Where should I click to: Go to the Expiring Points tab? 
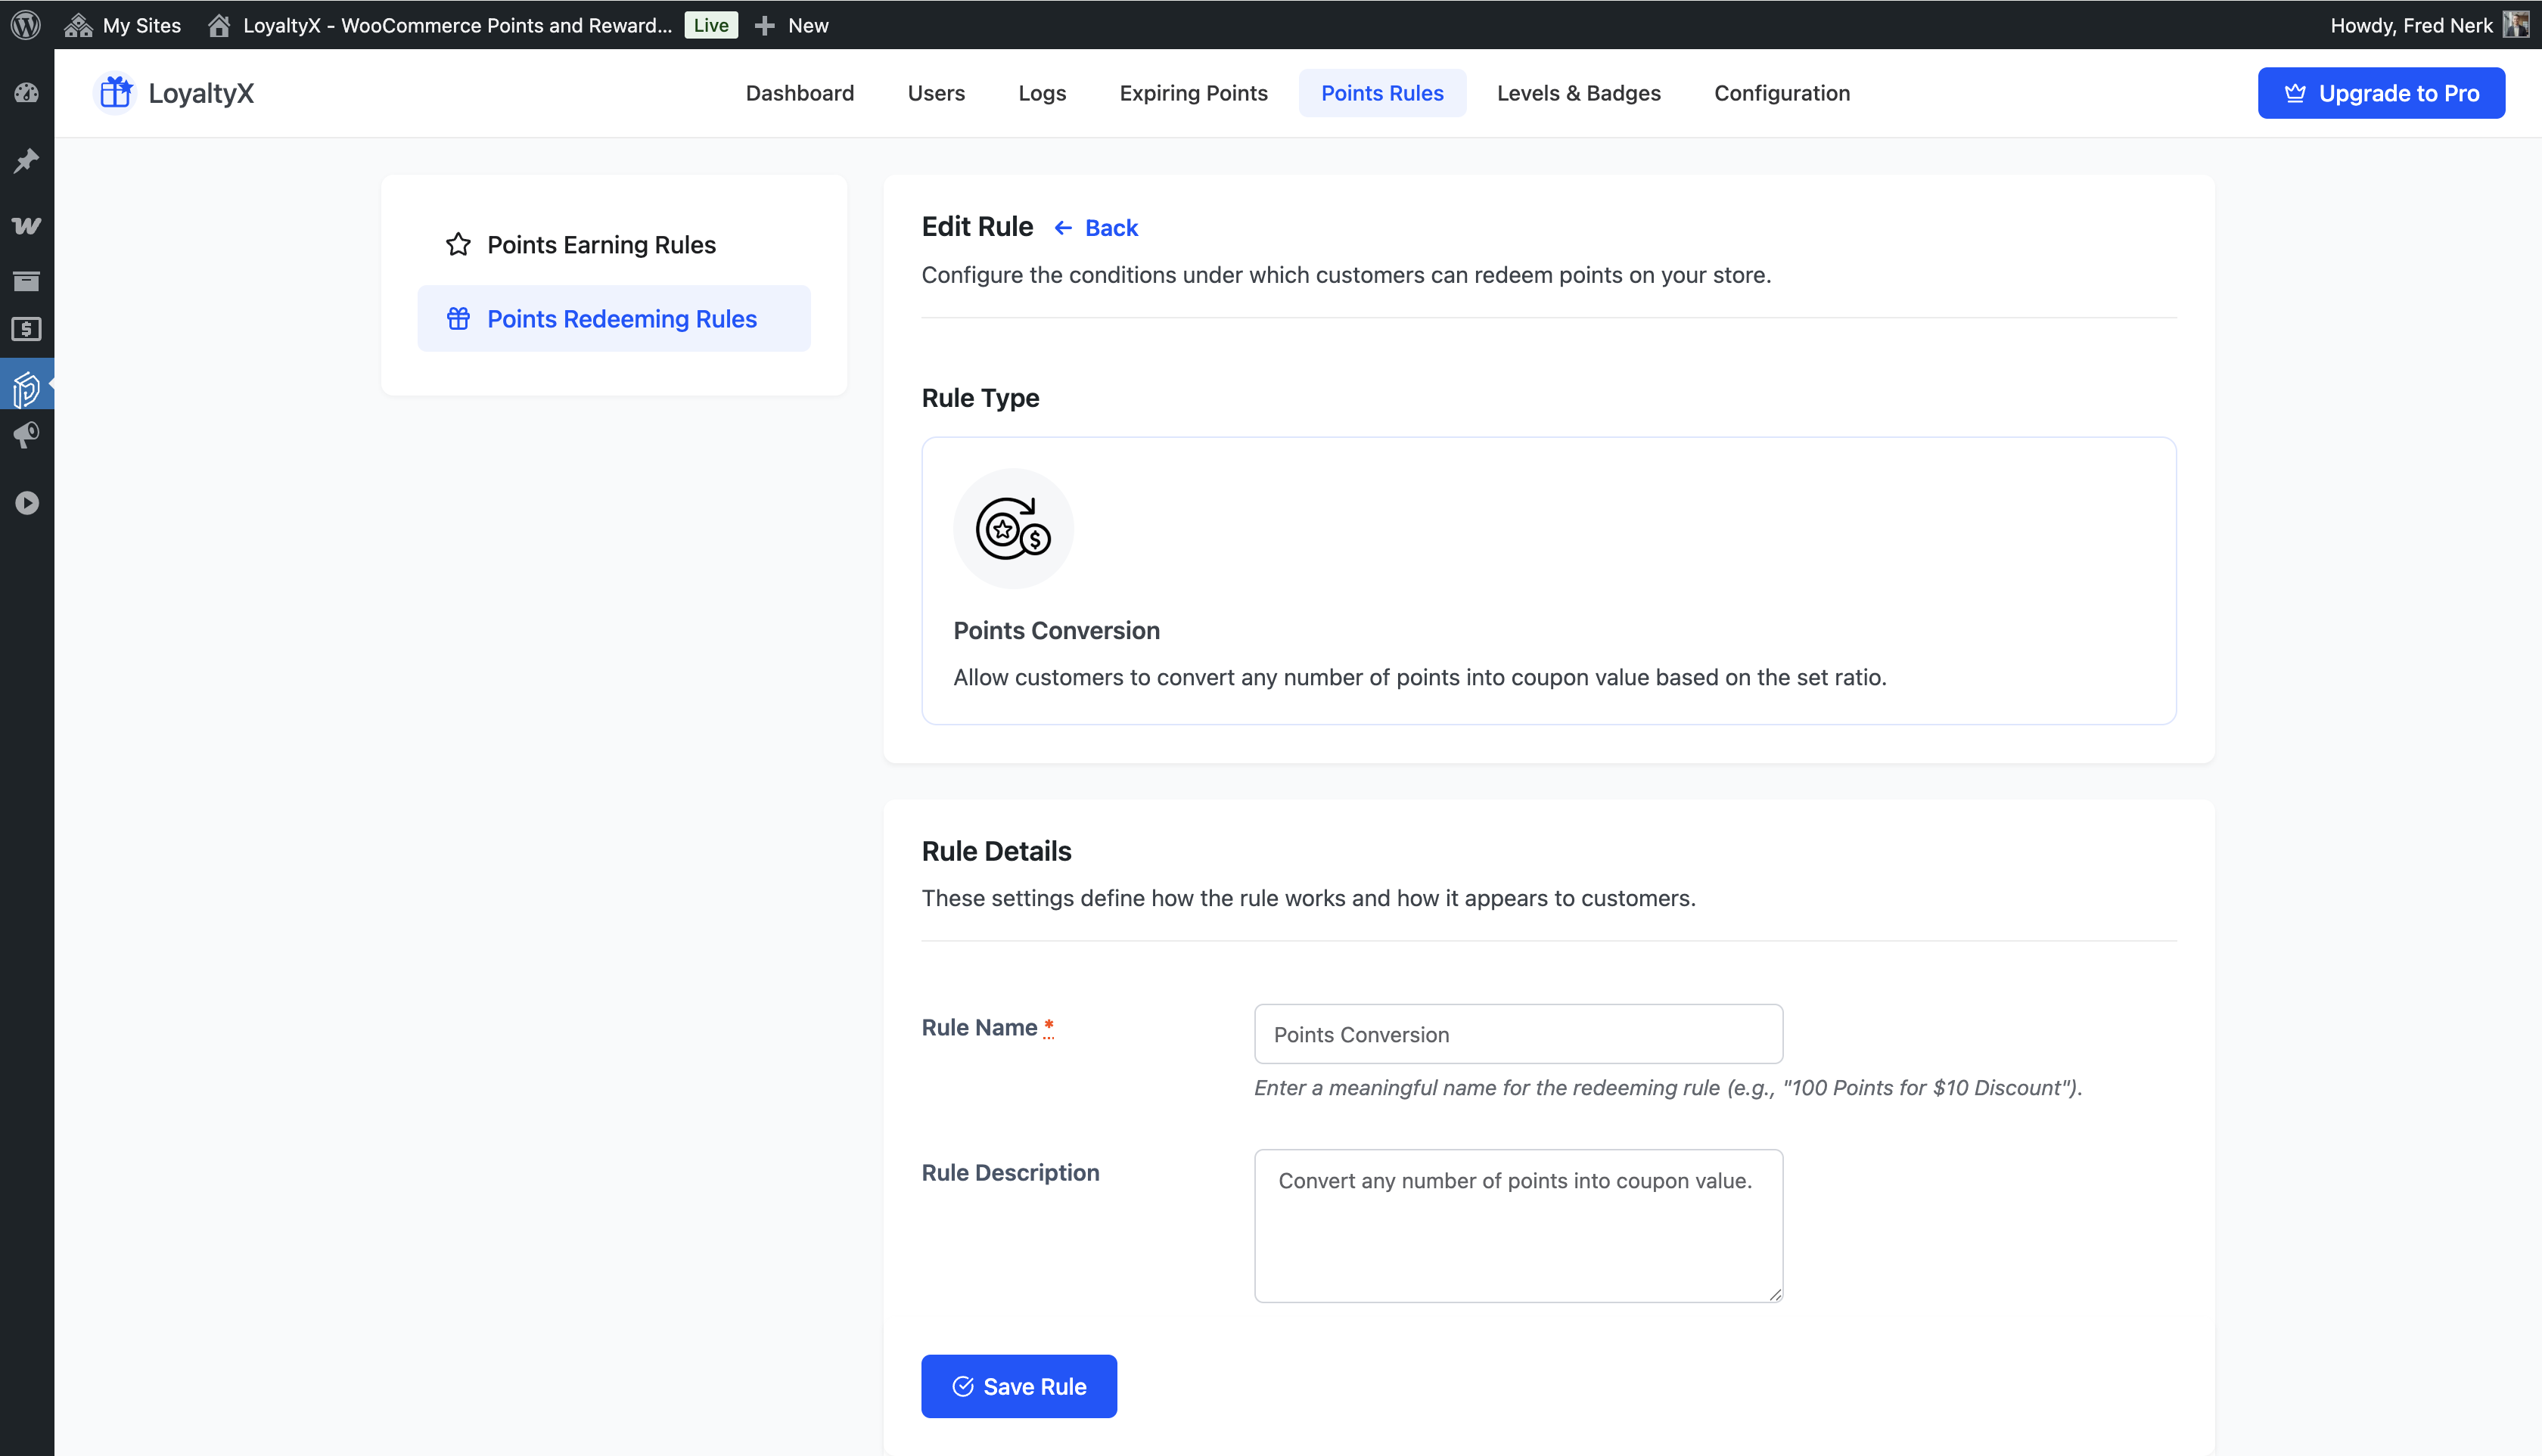coord(1193,93)
